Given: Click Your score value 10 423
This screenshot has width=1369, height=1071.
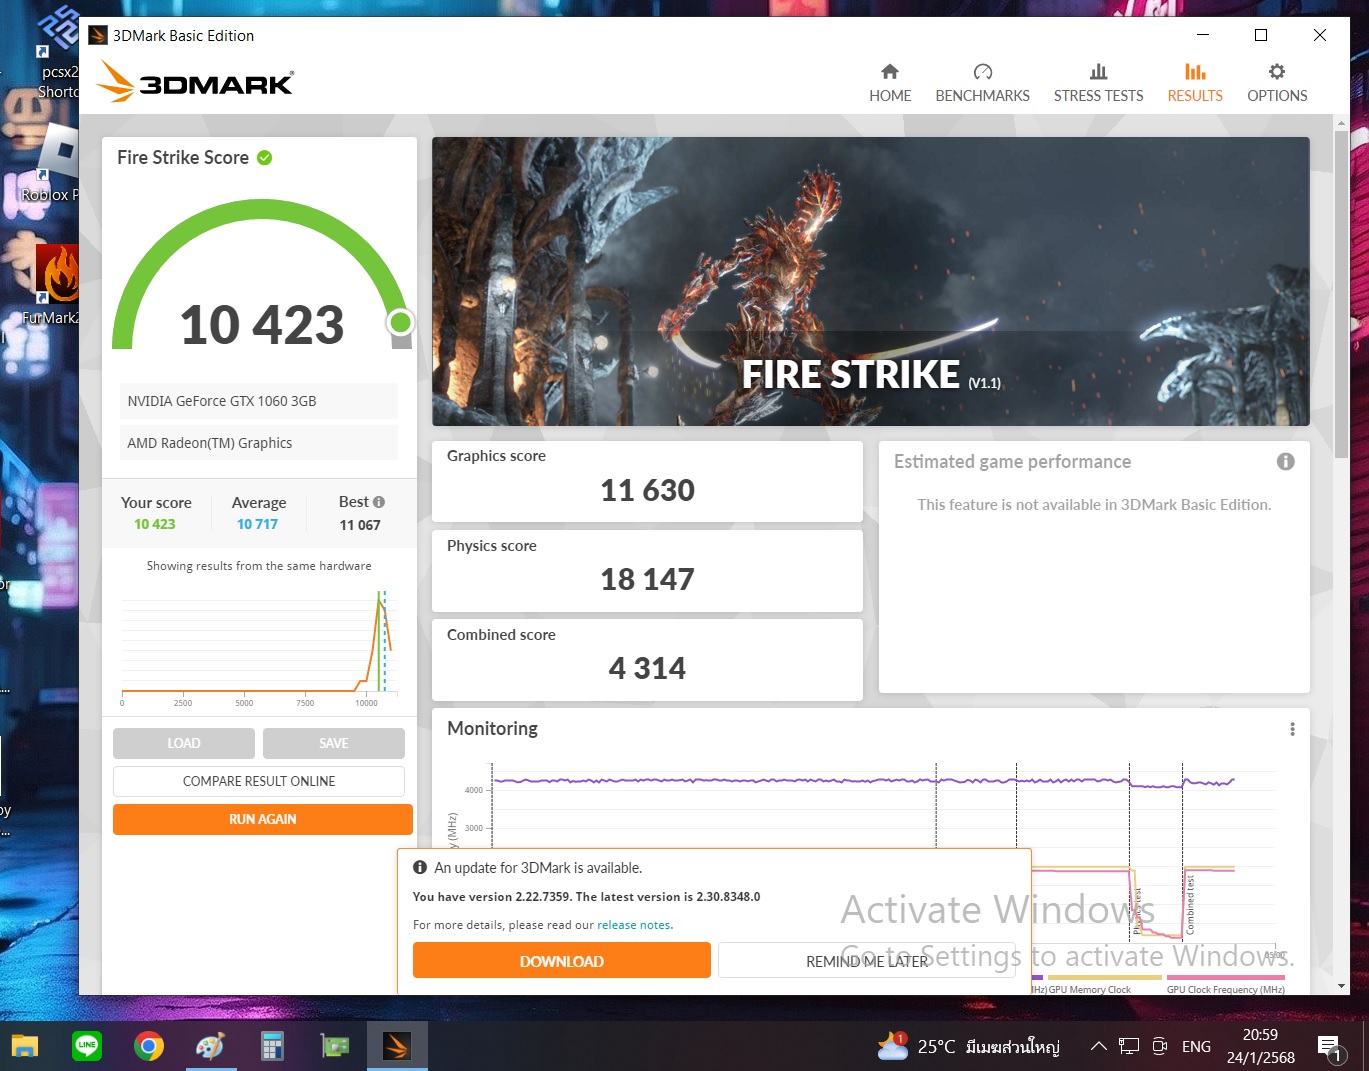Looking at the screenshot, I should pyautogui.click(x=155, y=524).
